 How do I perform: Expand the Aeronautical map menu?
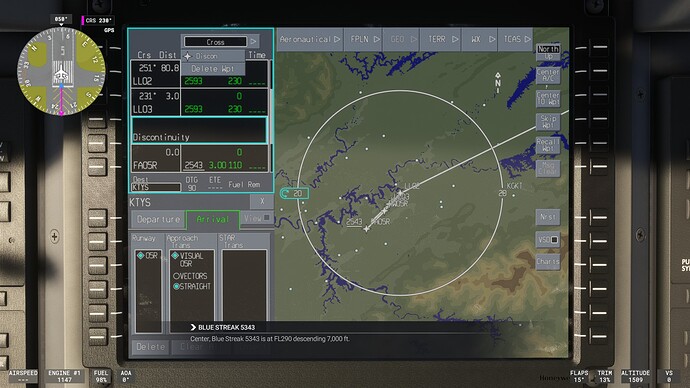point(310,39)
